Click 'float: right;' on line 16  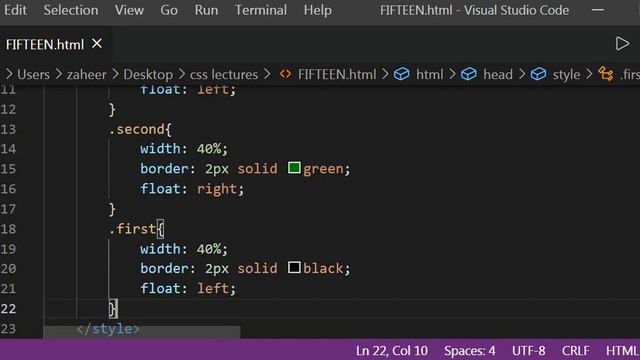[192, 189]
